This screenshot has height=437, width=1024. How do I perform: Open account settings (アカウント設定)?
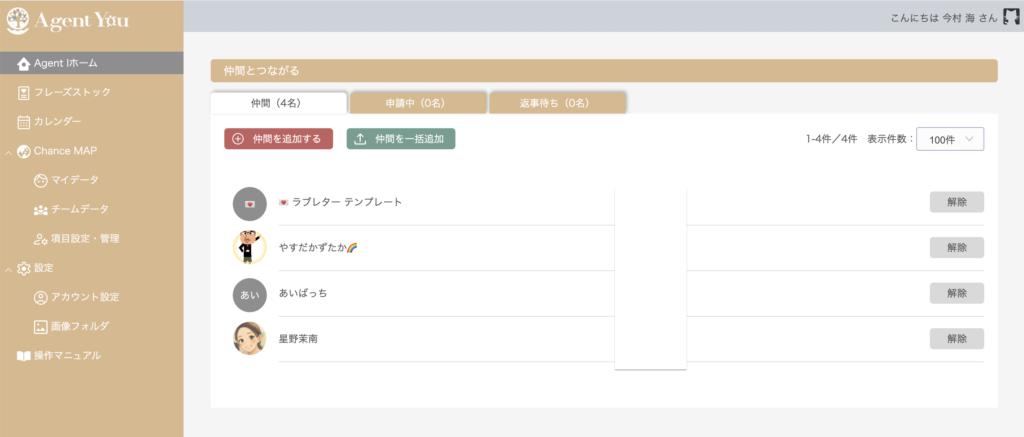(84, 297)
